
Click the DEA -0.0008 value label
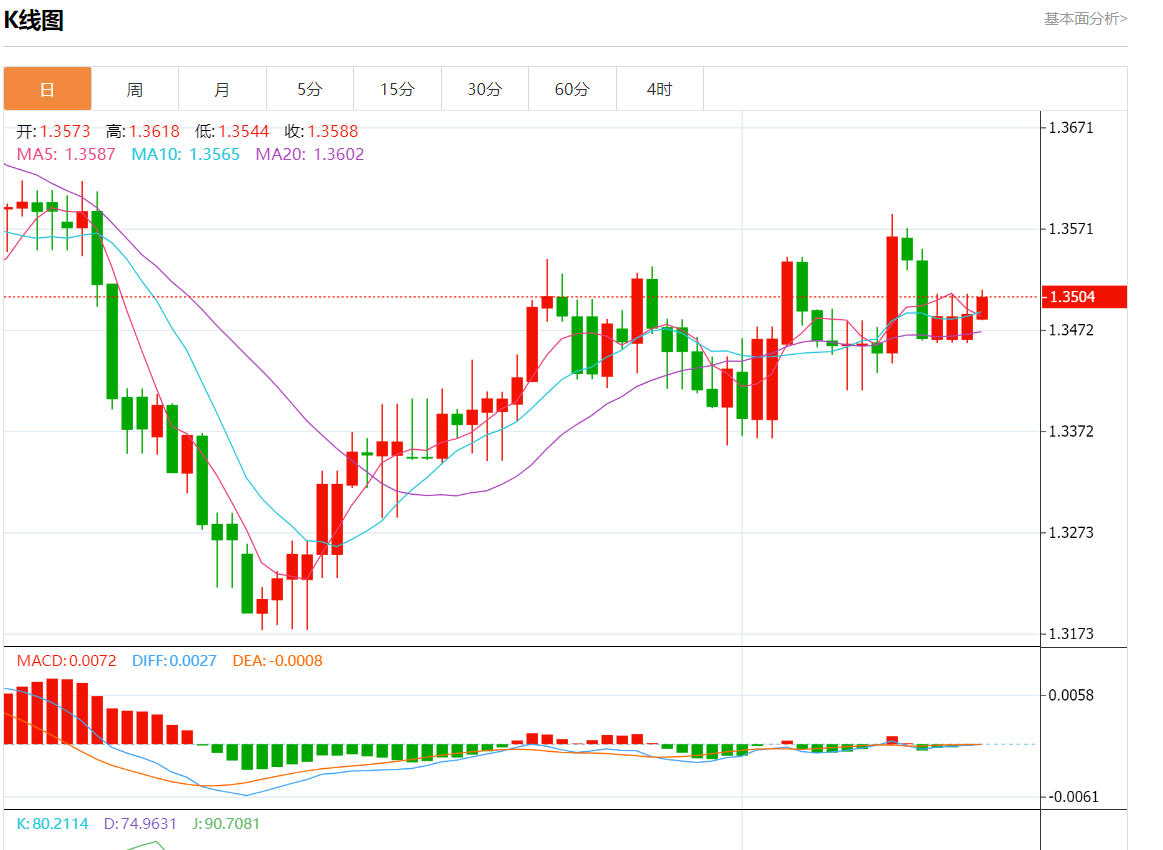pos(277,661)
